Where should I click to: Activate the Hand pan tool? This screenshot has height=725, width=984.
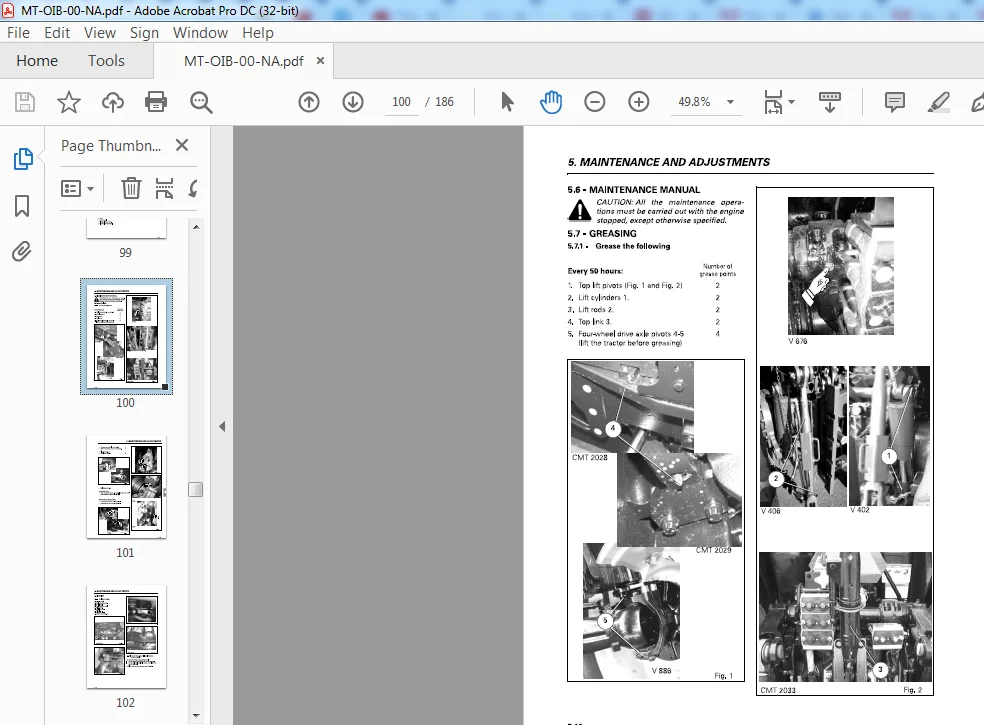click(x=550, y=102)
